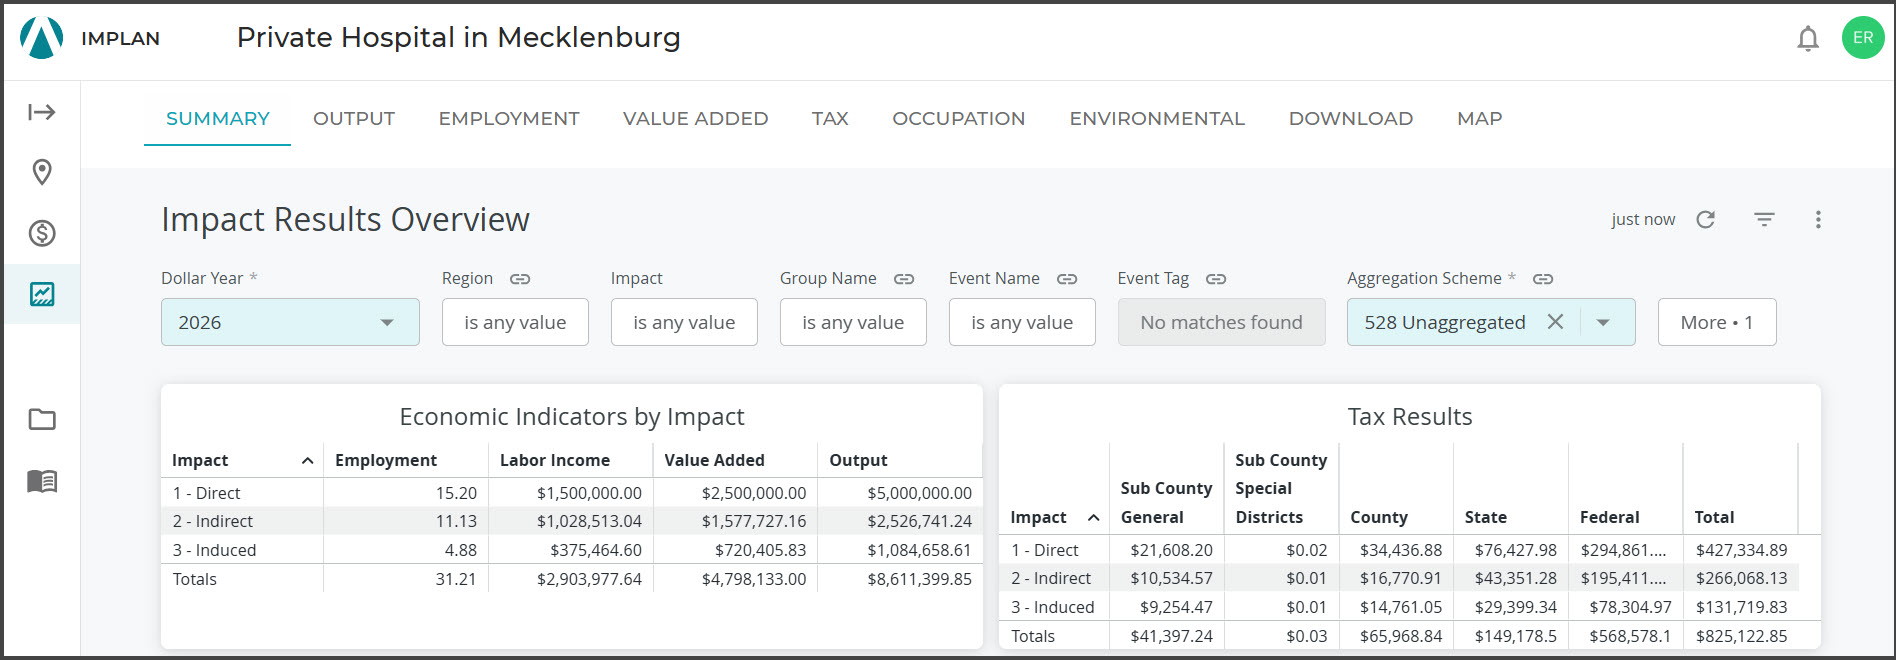Image resolution: width=1896 pixels, height=660 pixels.
Task: Open the ER user account avatar
Action: 1863,38
